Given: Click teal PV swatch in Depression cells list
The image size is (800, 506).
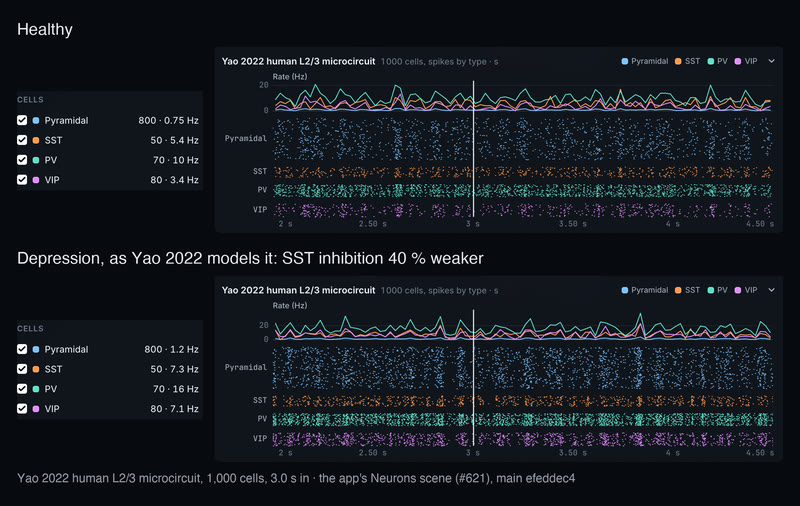Looking at the screenshot, I should 36,389.
